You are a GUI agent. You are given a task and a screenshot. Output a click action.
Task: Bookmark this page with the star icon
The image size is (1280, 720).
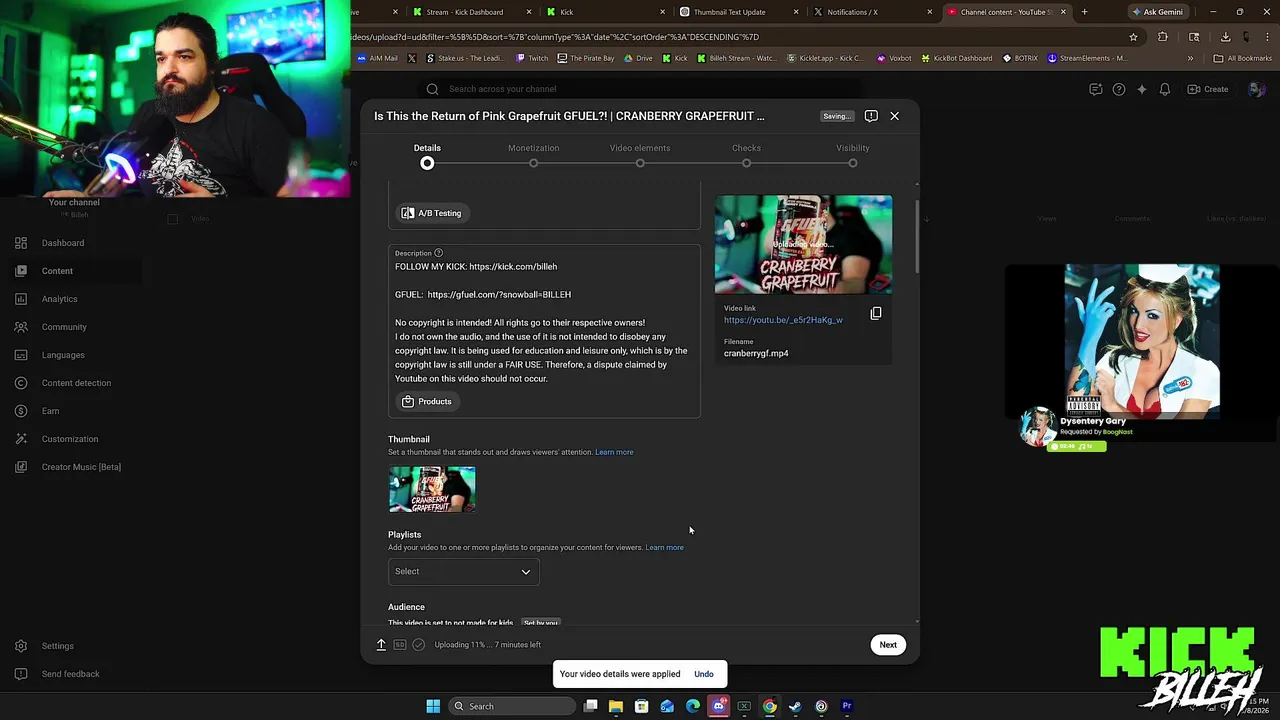tap(1133, 37)
